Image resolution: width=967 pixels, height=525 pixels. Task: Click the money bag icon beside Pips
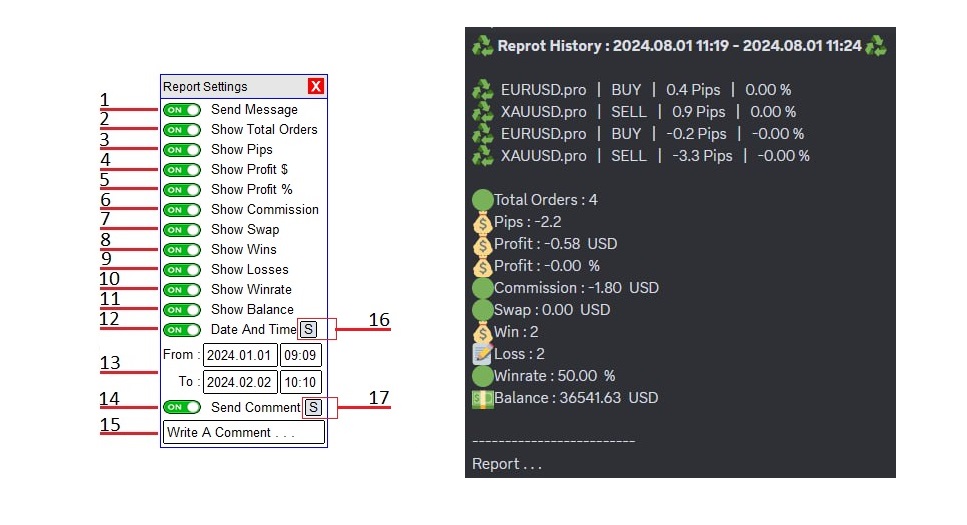pos(482,222)
